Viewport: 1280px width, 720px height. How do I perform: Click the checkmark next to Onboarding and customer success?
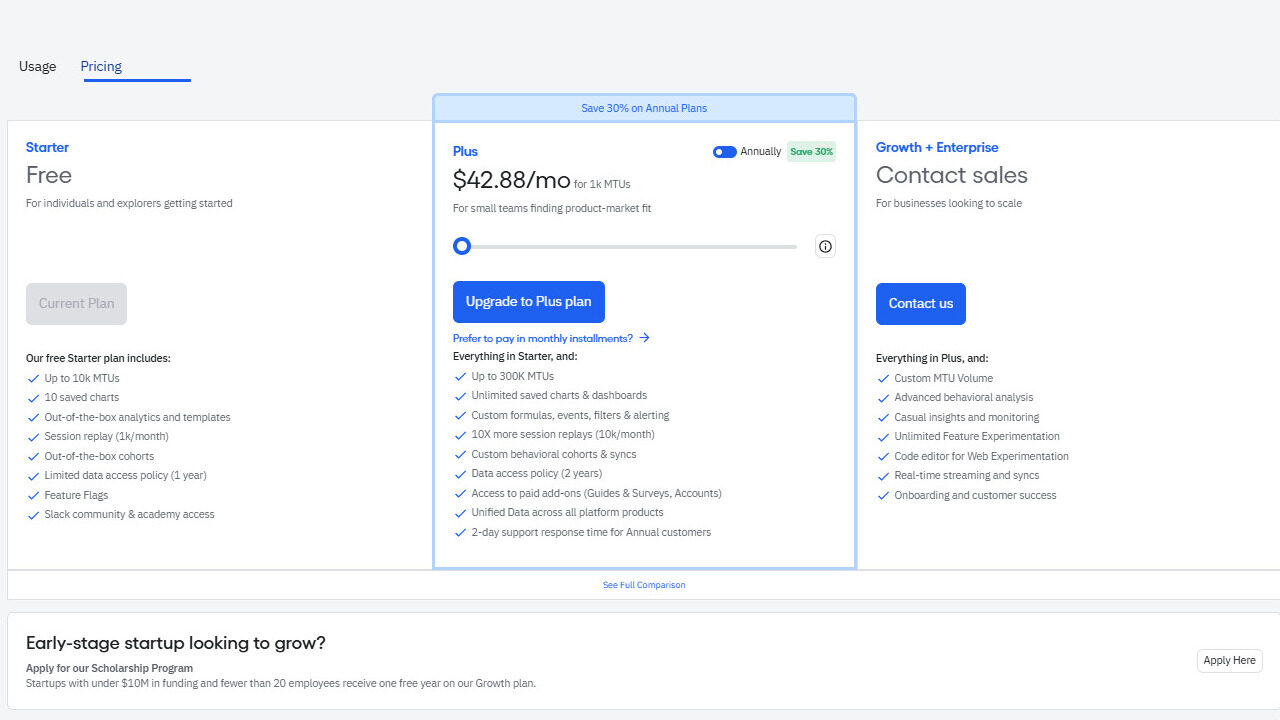(x=884, y=496)
